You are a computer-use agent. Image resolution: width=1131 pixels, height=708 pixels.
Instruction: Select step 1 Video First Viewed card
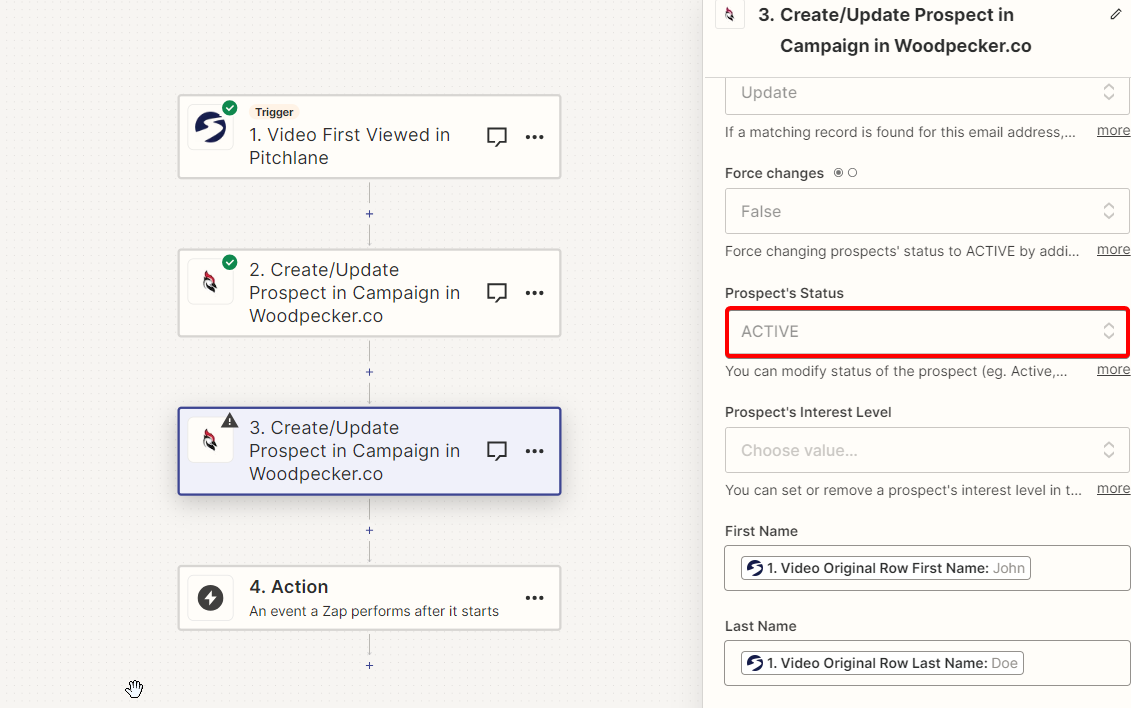click(369, 136)
